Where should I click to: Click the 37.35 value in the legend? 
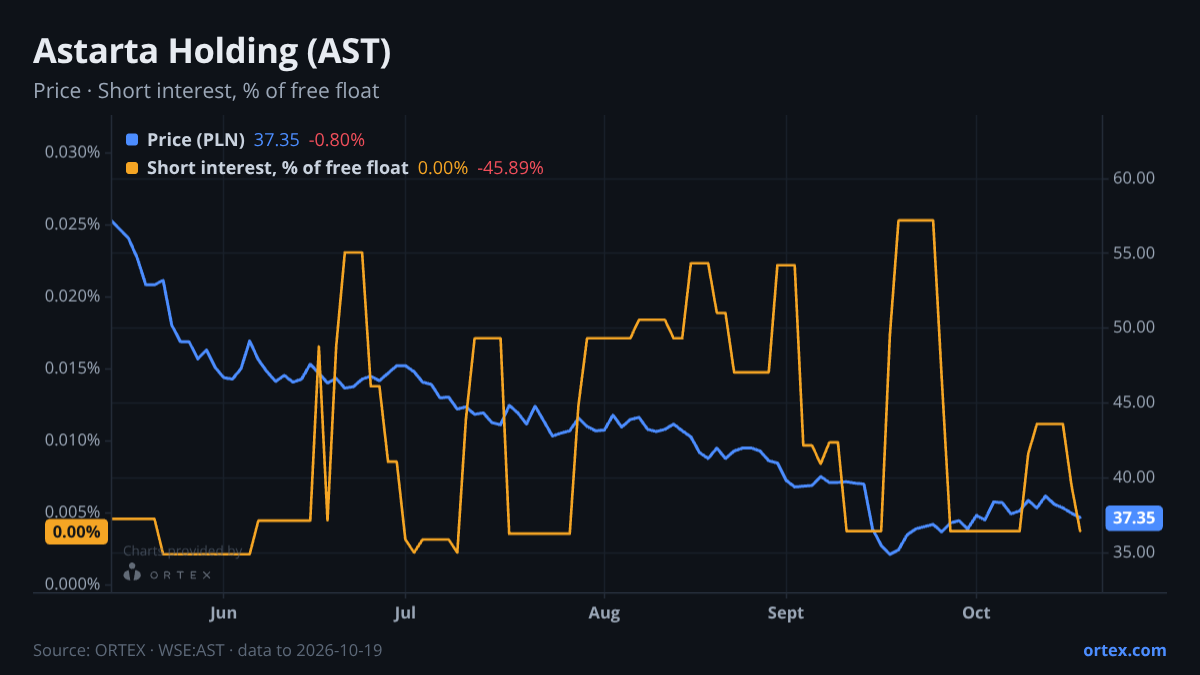[277, 140]
